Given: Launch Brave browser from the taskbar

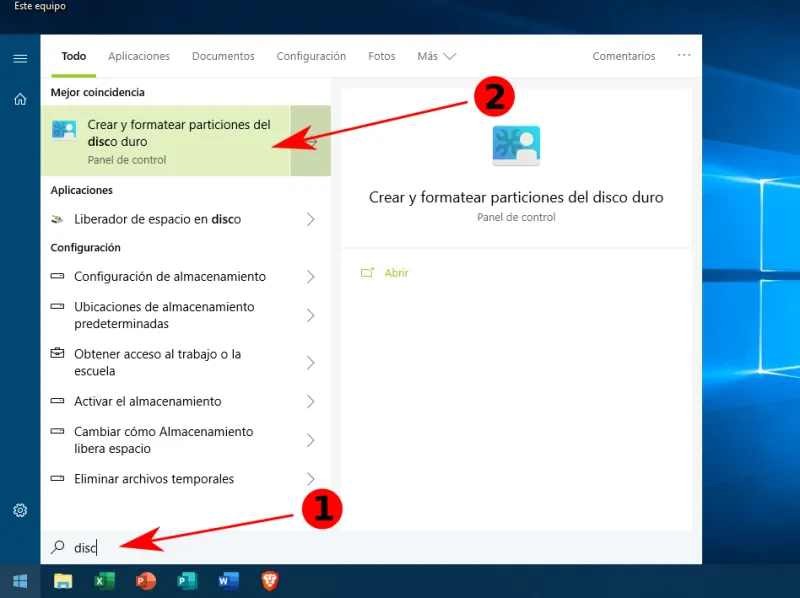Looking at the screenshot, I should click(270, 581).
